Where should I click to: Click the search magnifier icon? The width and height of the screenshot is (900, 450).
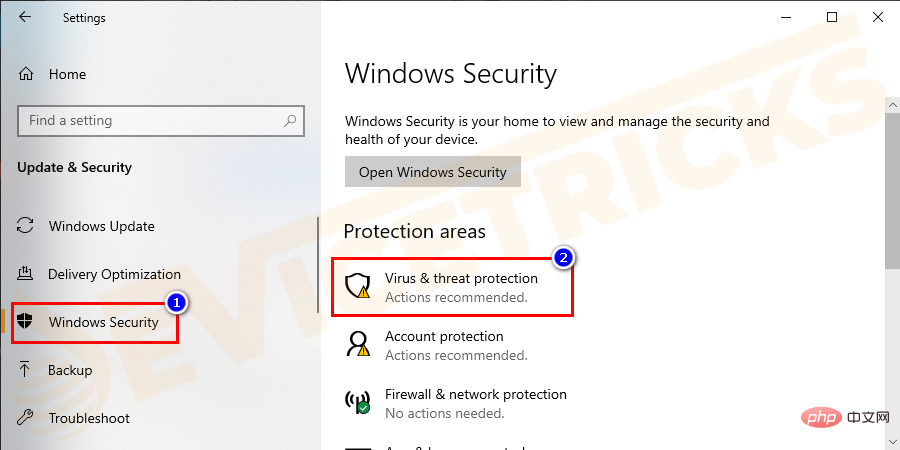click(x=290, y=121)
